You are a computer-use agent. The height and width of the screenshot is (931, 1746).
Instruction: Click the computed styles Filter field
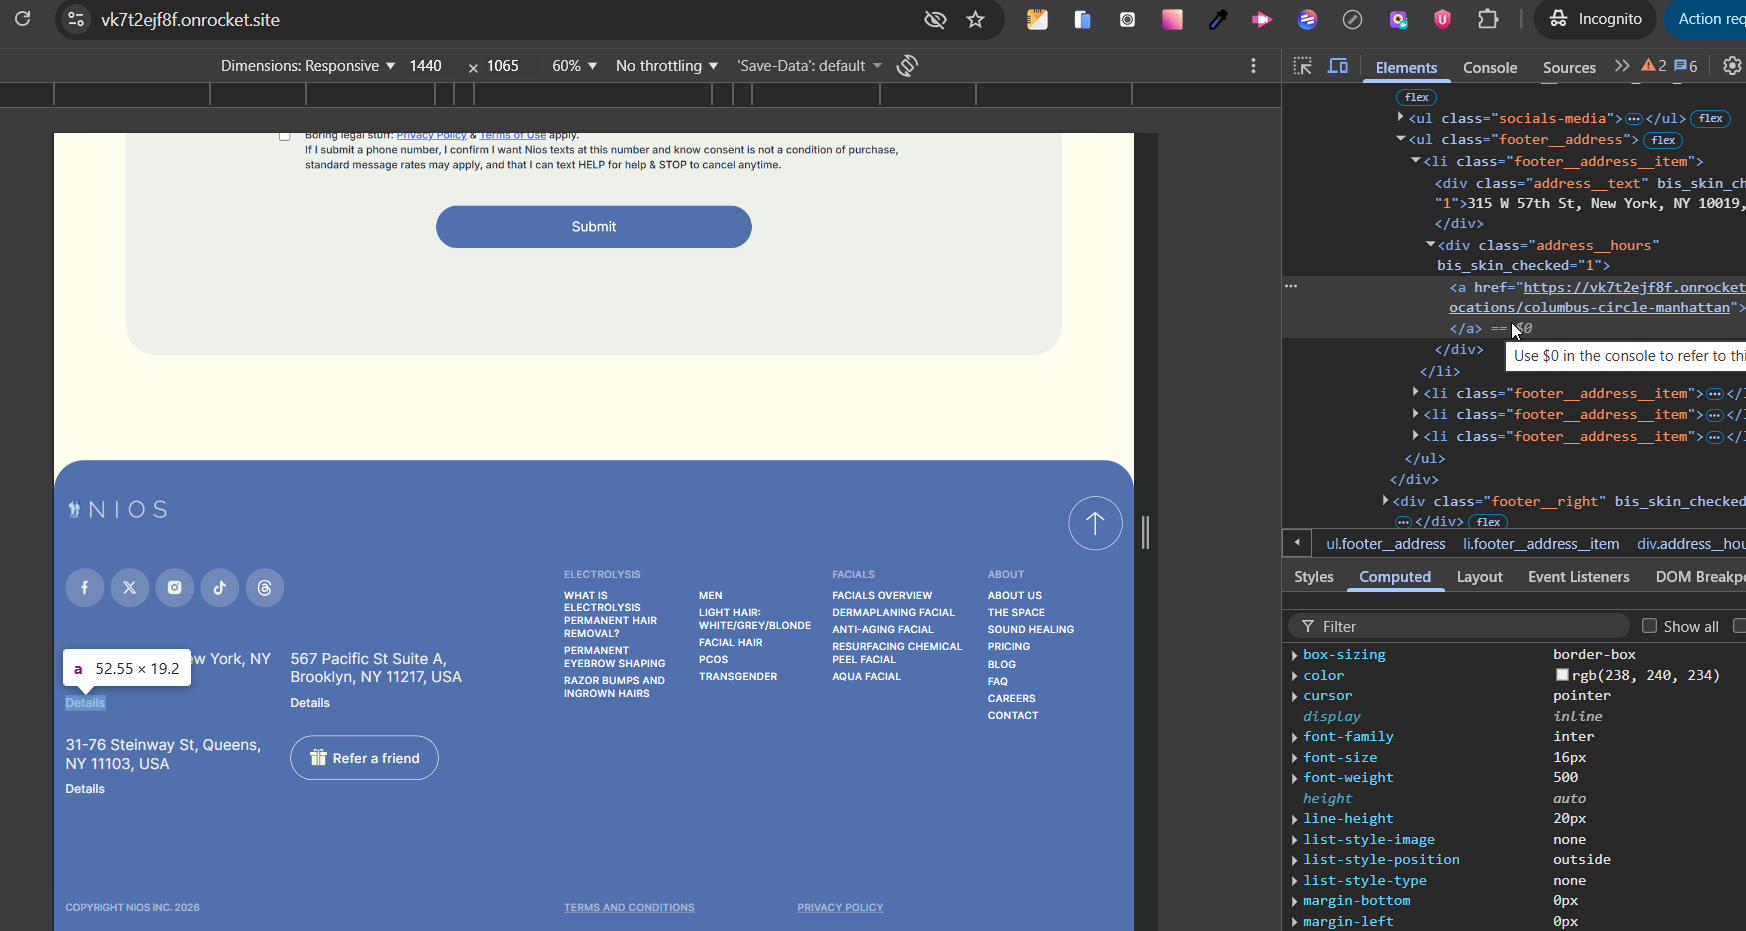1460,626
